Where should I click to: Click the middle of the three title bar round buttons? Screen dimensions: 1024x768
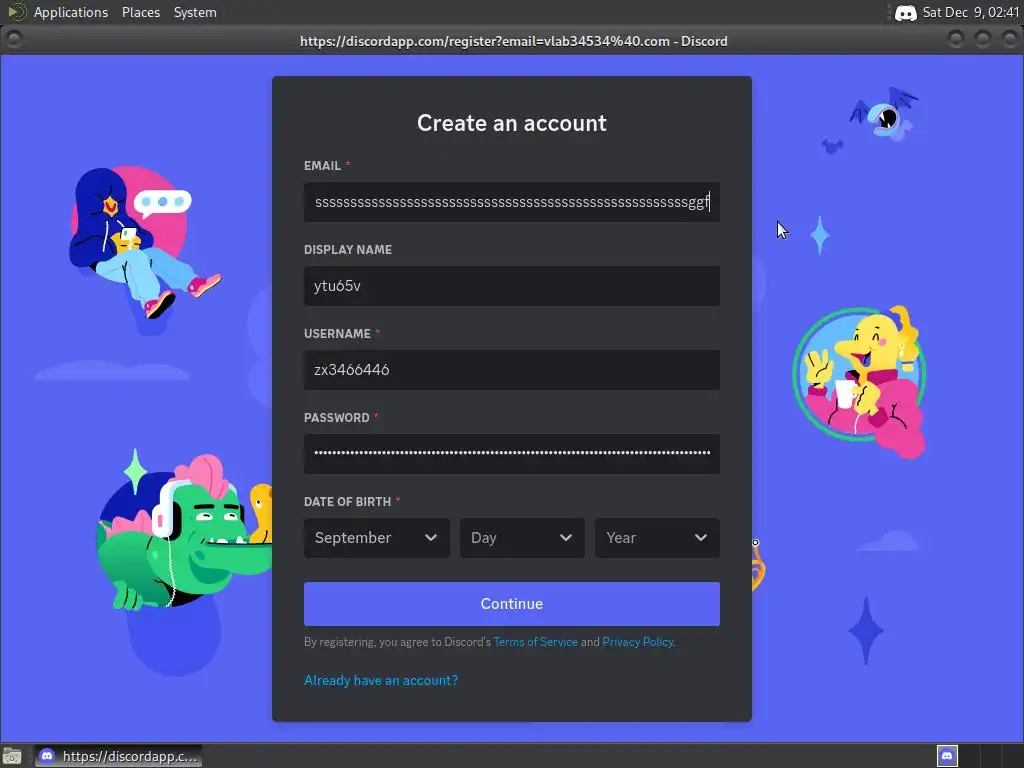pos(983,39)
